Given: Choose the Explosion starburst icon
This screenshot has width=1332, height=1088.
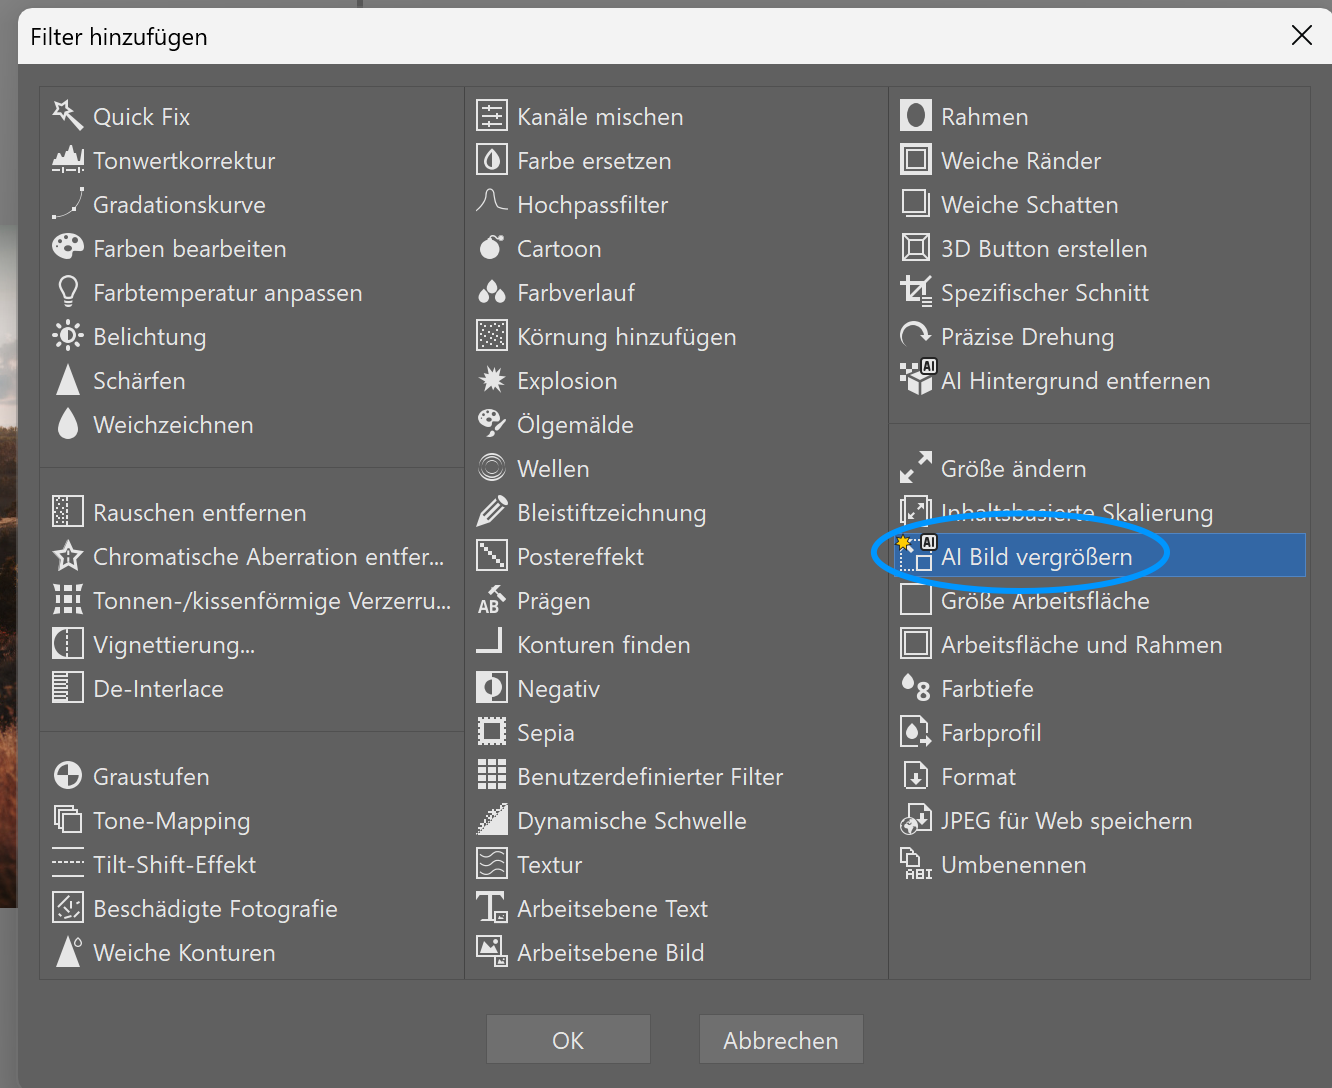Looking at the screenshot, I should (x=491, y=380).
